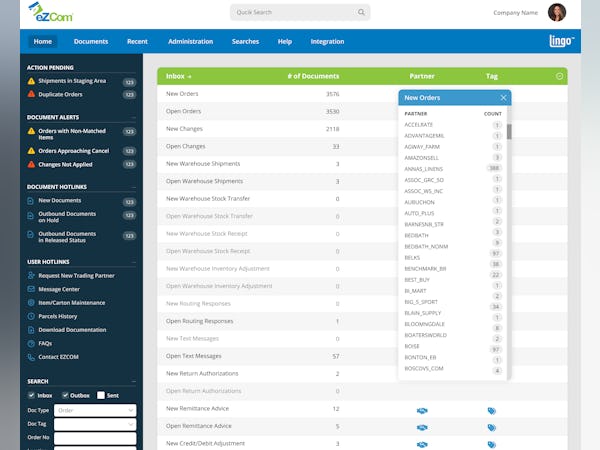
Task: Open Shipments in Staging Area link
Action: 72,81
